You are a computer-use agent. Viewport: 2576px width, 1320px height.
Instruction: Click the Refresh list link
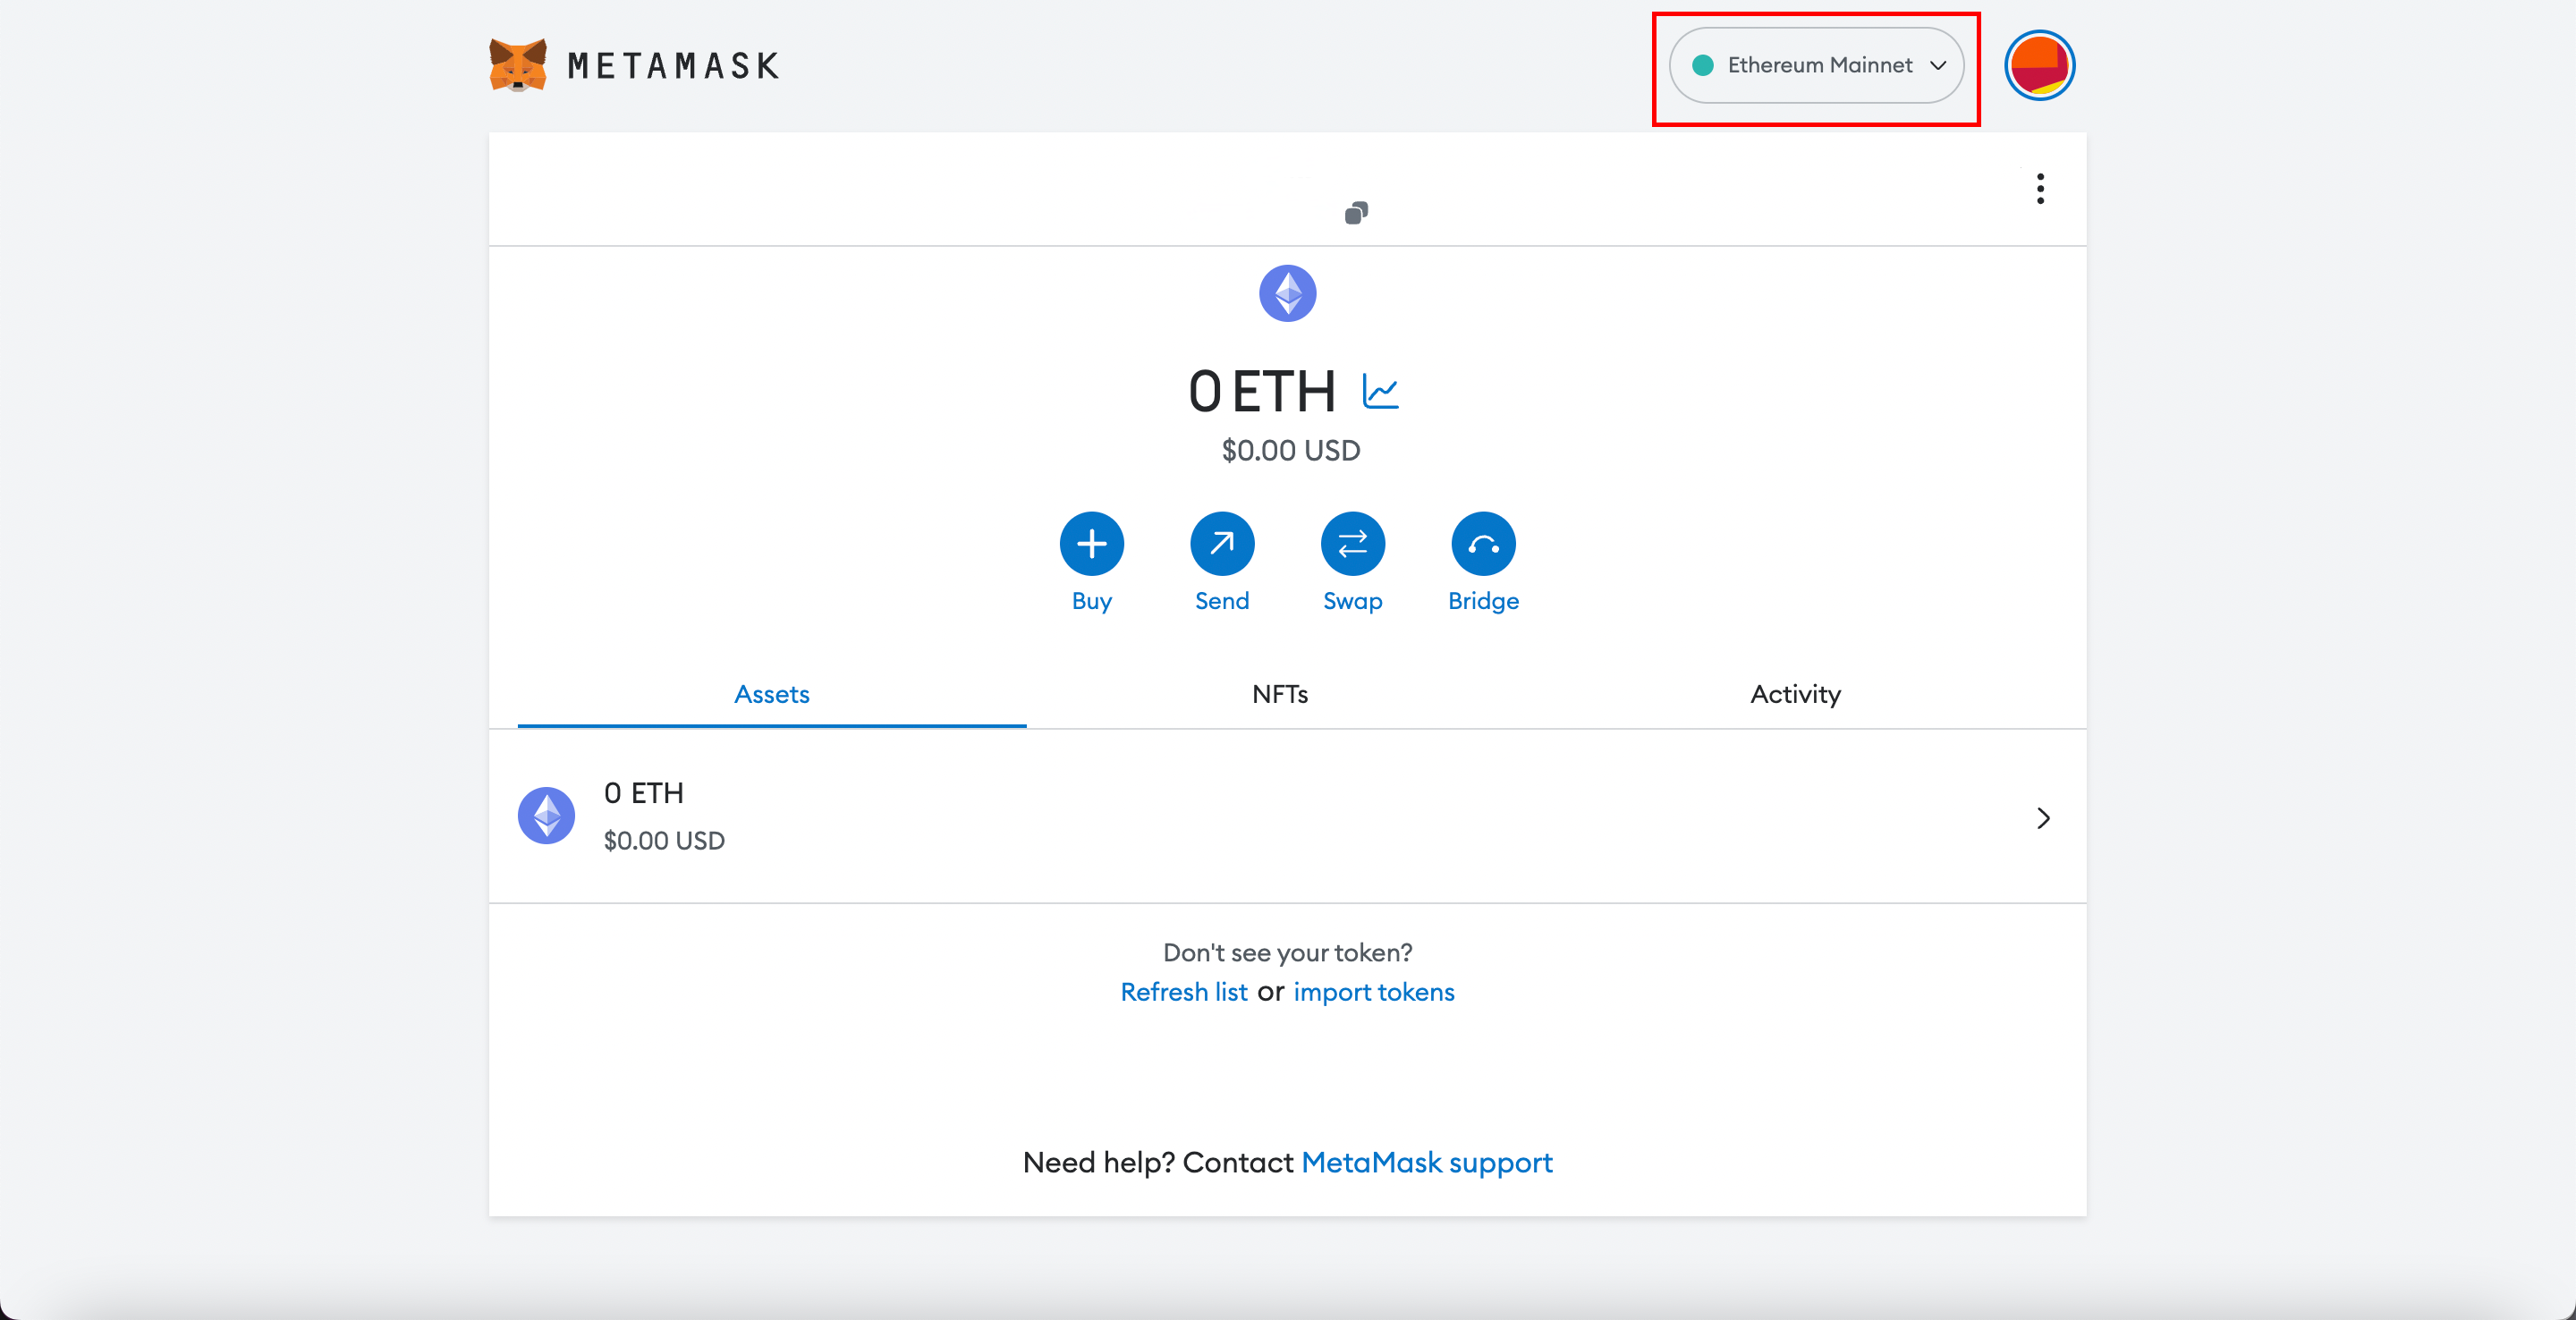[1184, 992]
